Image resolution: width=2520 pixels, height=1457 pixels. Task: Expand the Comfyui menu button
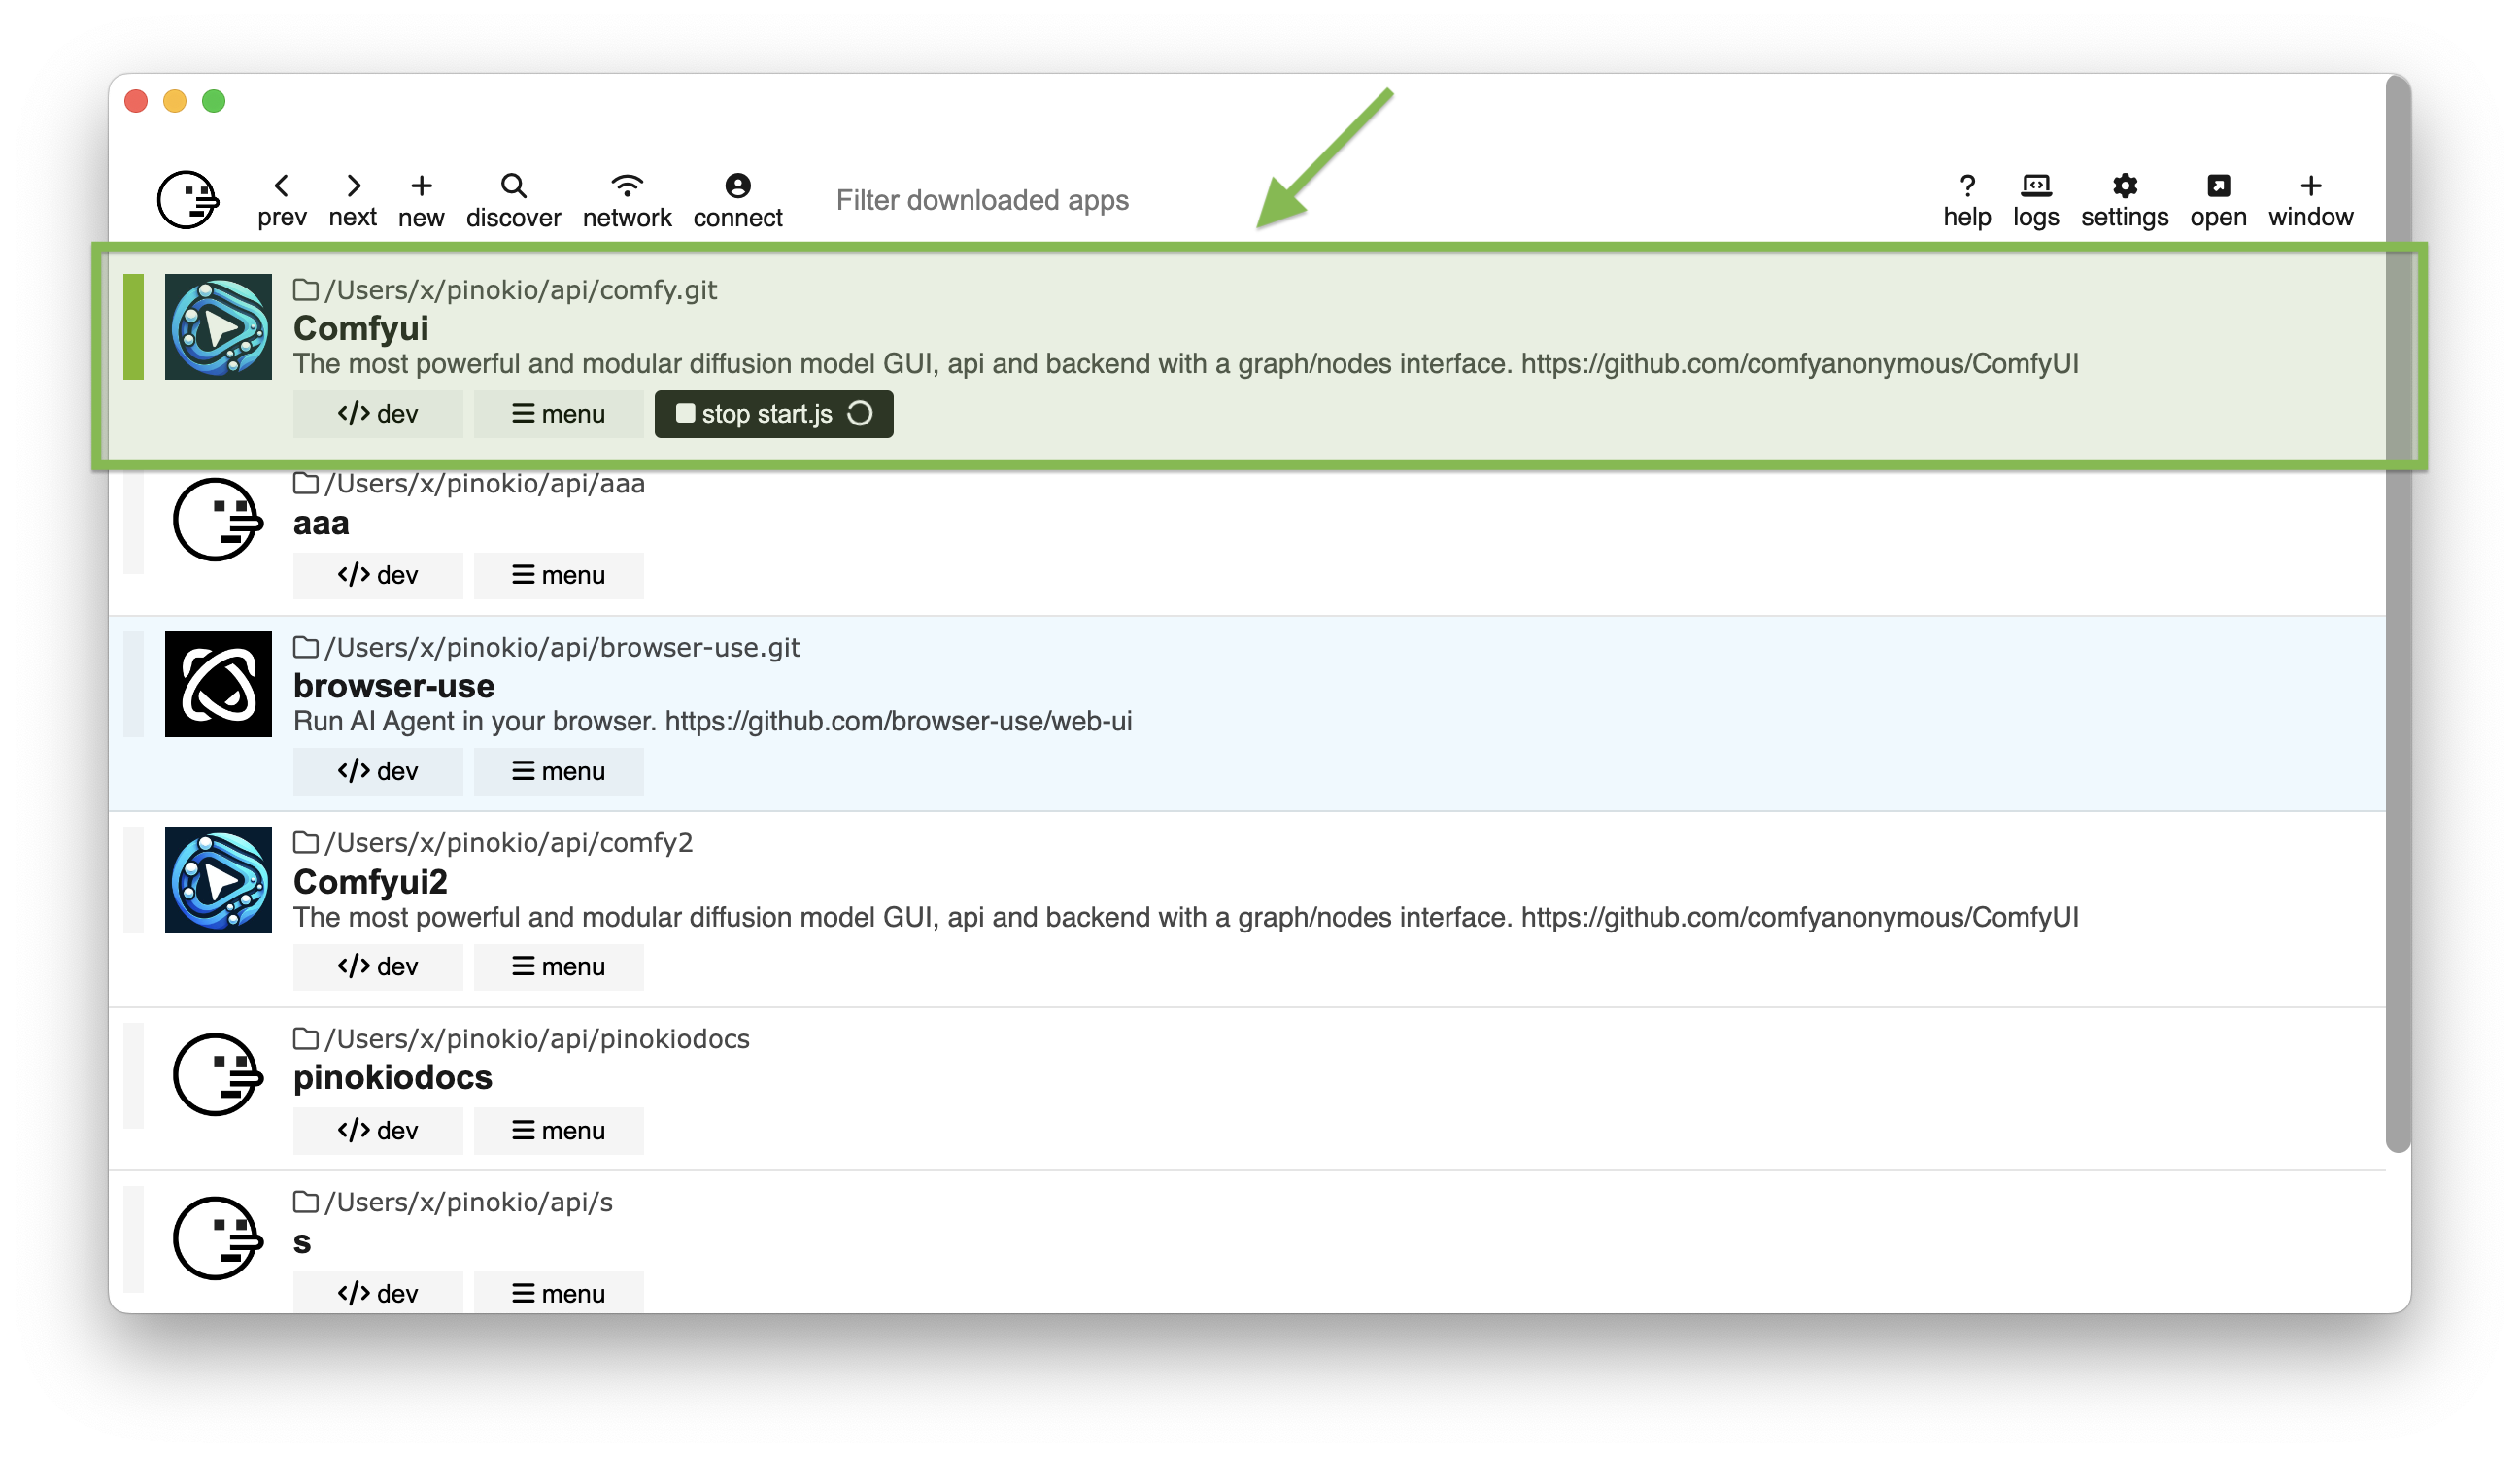[558, 414]
